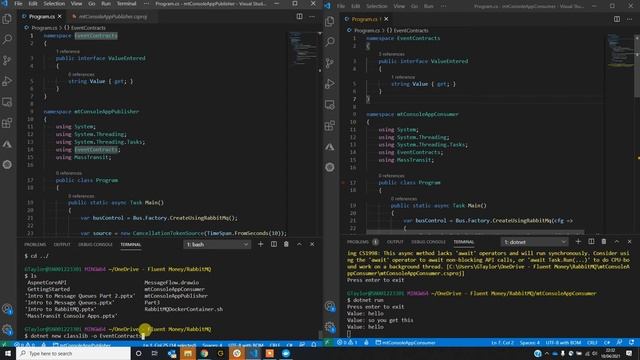
Task: Open Manage gear in Publisher window
Action: pos(7,329)
